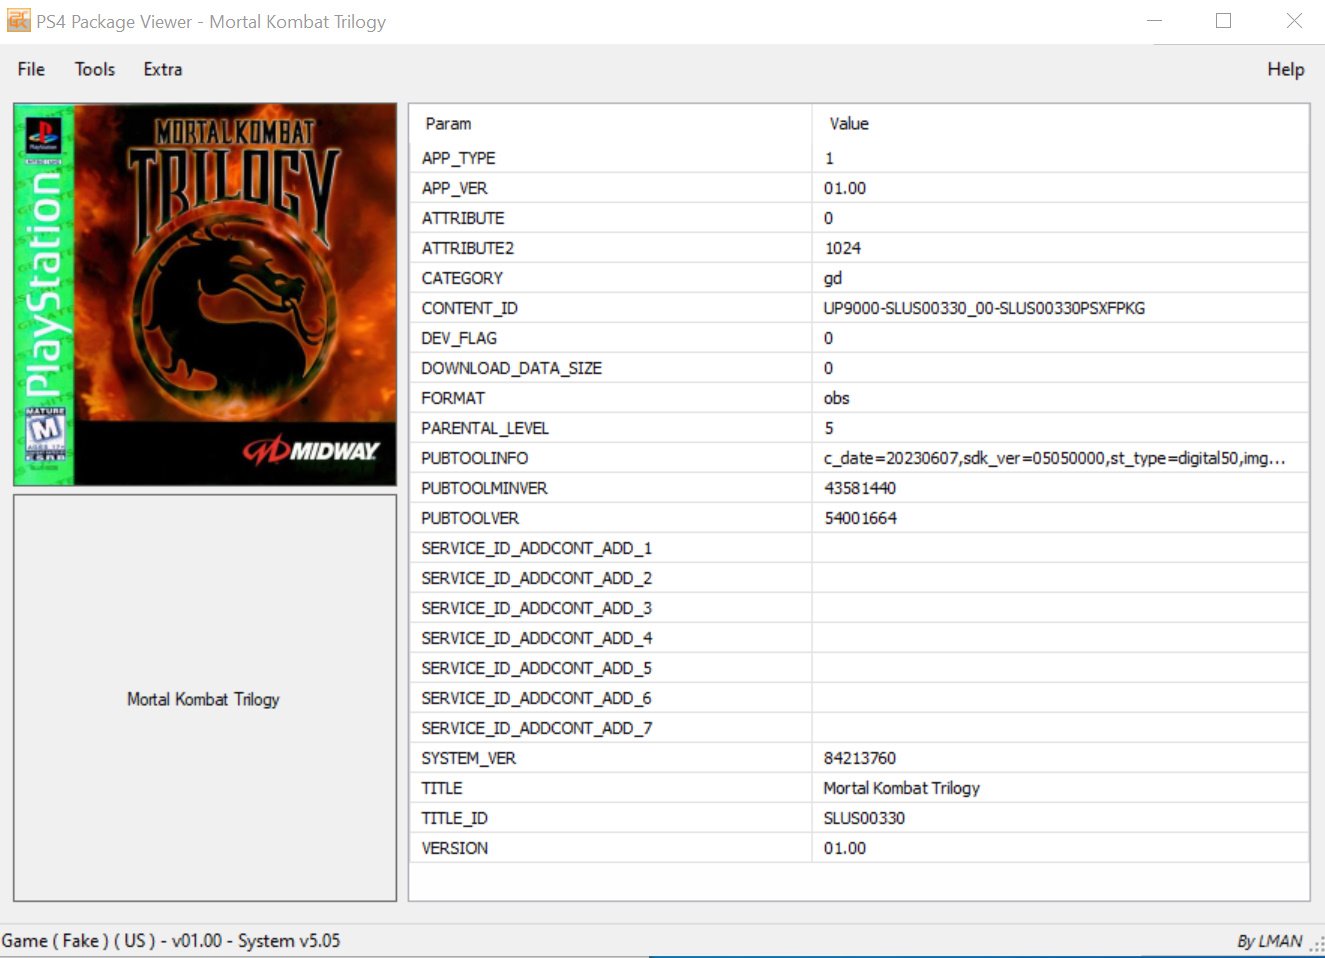The image size is (1325, 958).
Task: Select SERVICE_ID_ADDCONT_ADD_7 row
Action: (859, 728)
